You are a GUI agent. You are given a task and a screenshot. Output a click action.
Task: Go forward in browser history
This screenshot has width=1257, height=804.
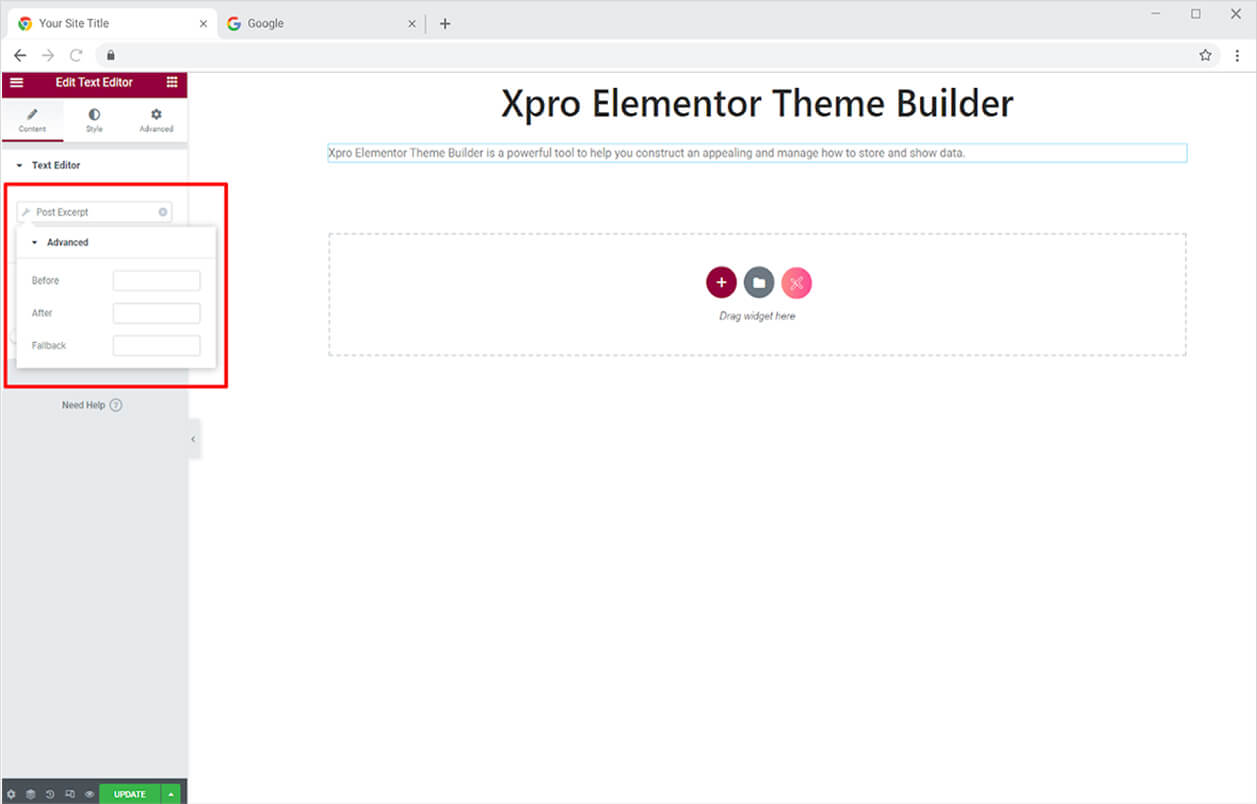tap(48, 55)
